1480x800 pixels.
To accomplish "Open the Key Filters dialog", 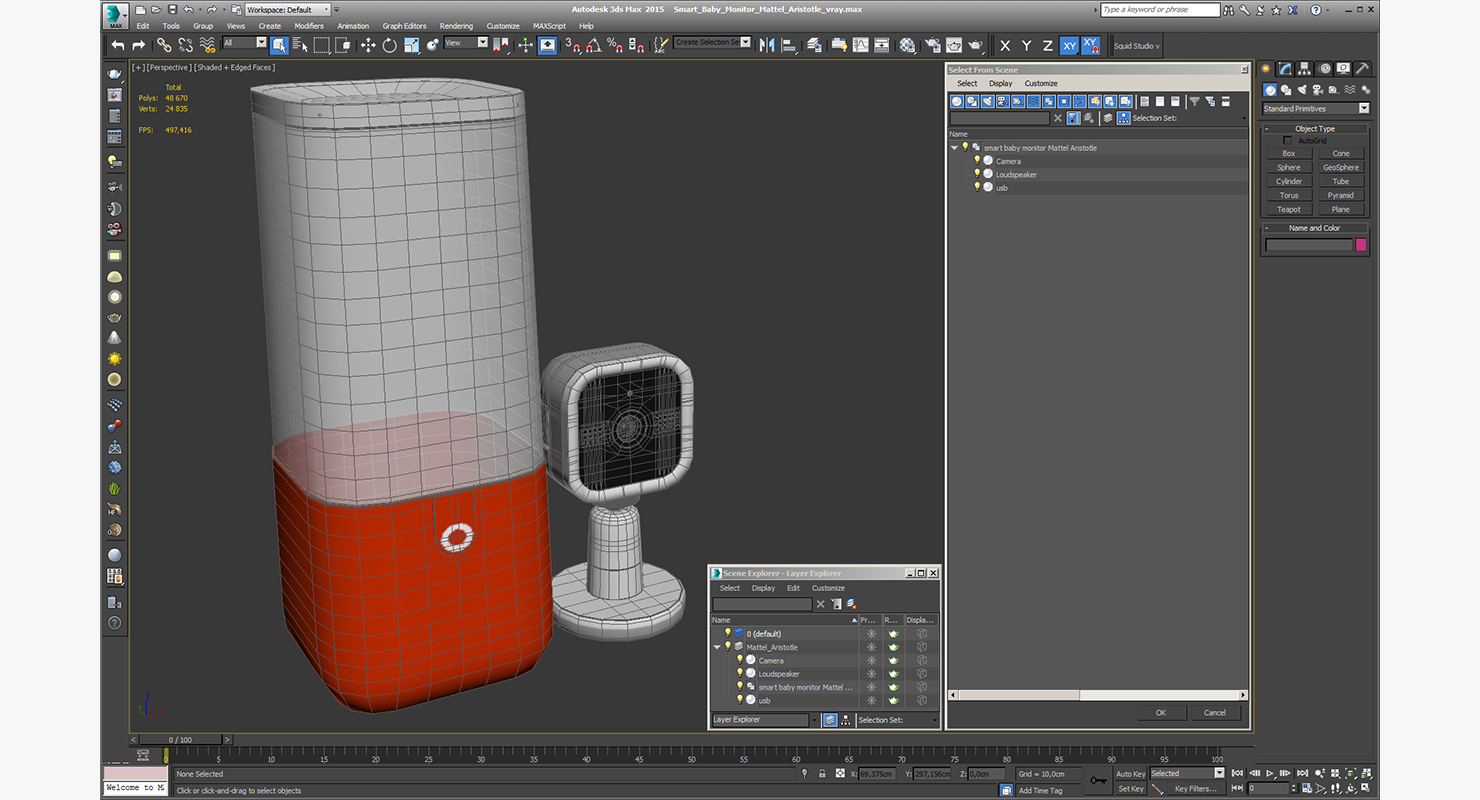I will pos(1196,789).
